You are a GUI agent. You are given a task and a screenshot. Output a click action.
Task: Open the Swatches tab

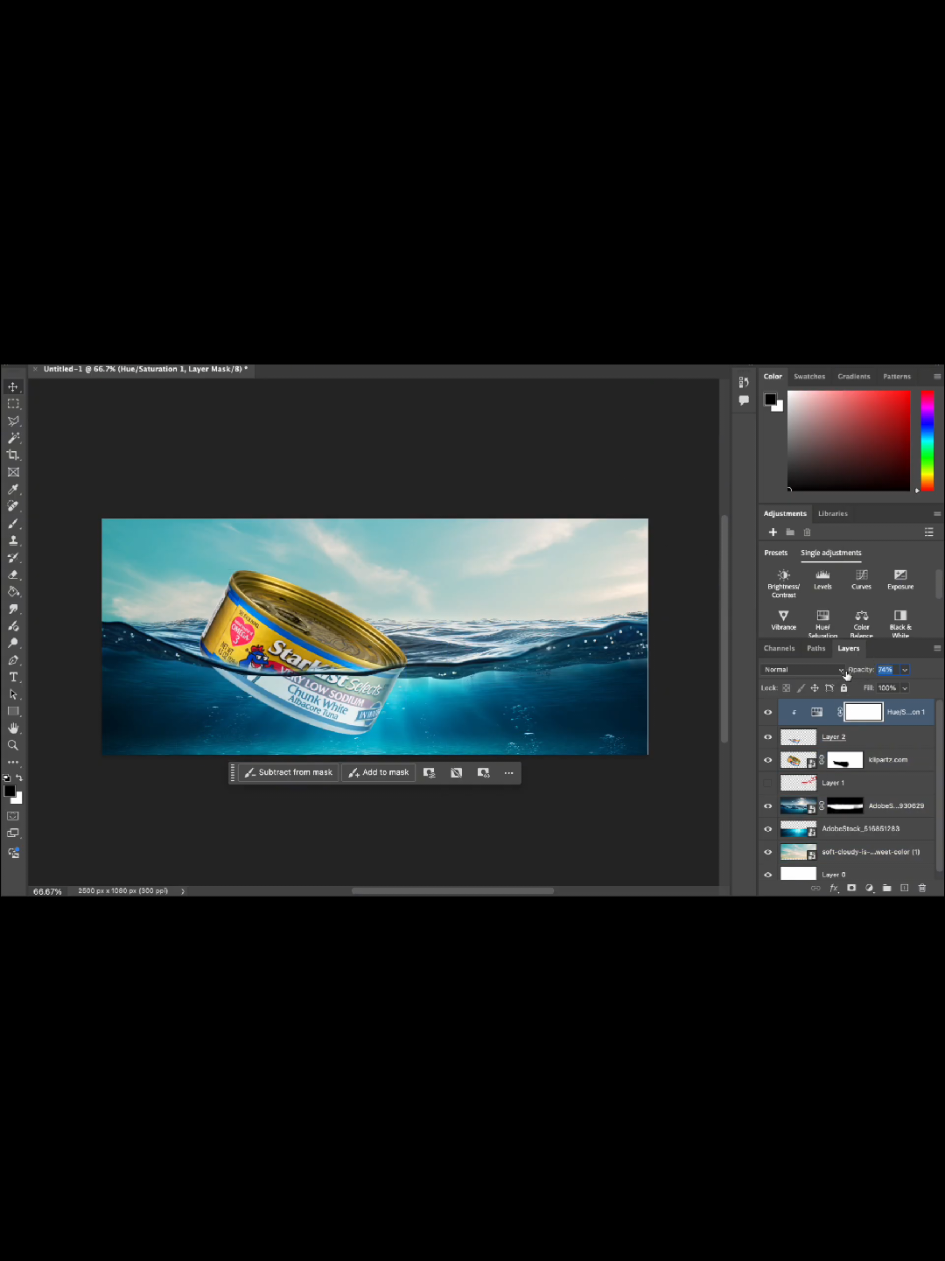(809, 376)
